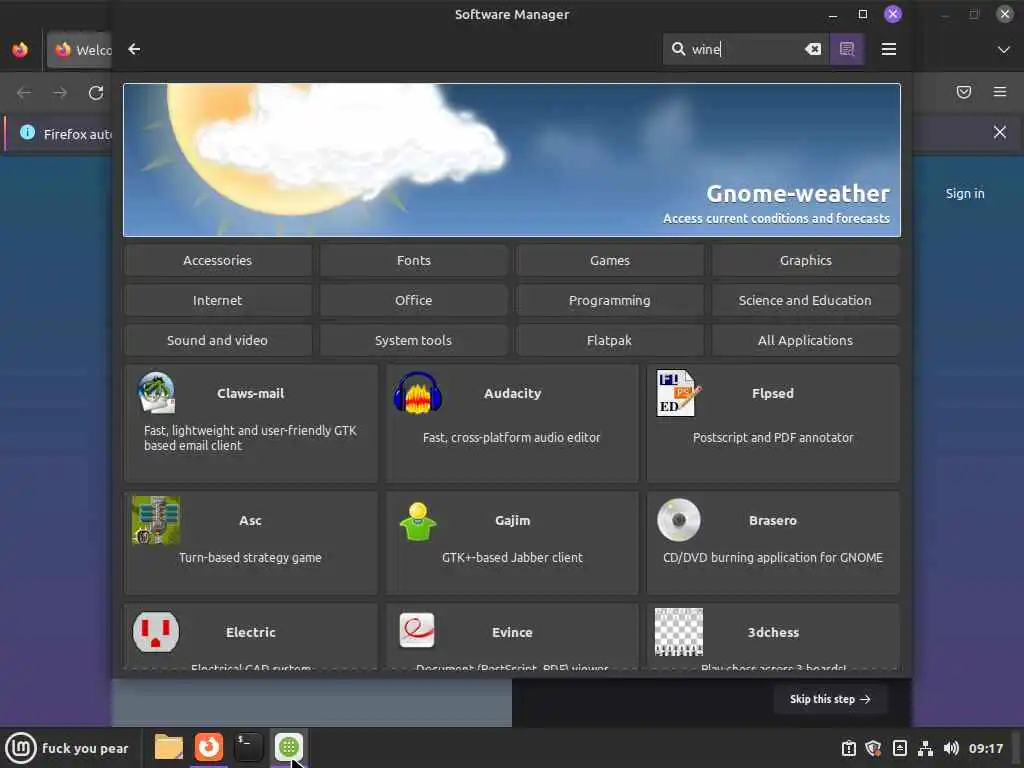Open update manager shield tray icon
This screenshot has height=768, width=1024.
[873, 748]
